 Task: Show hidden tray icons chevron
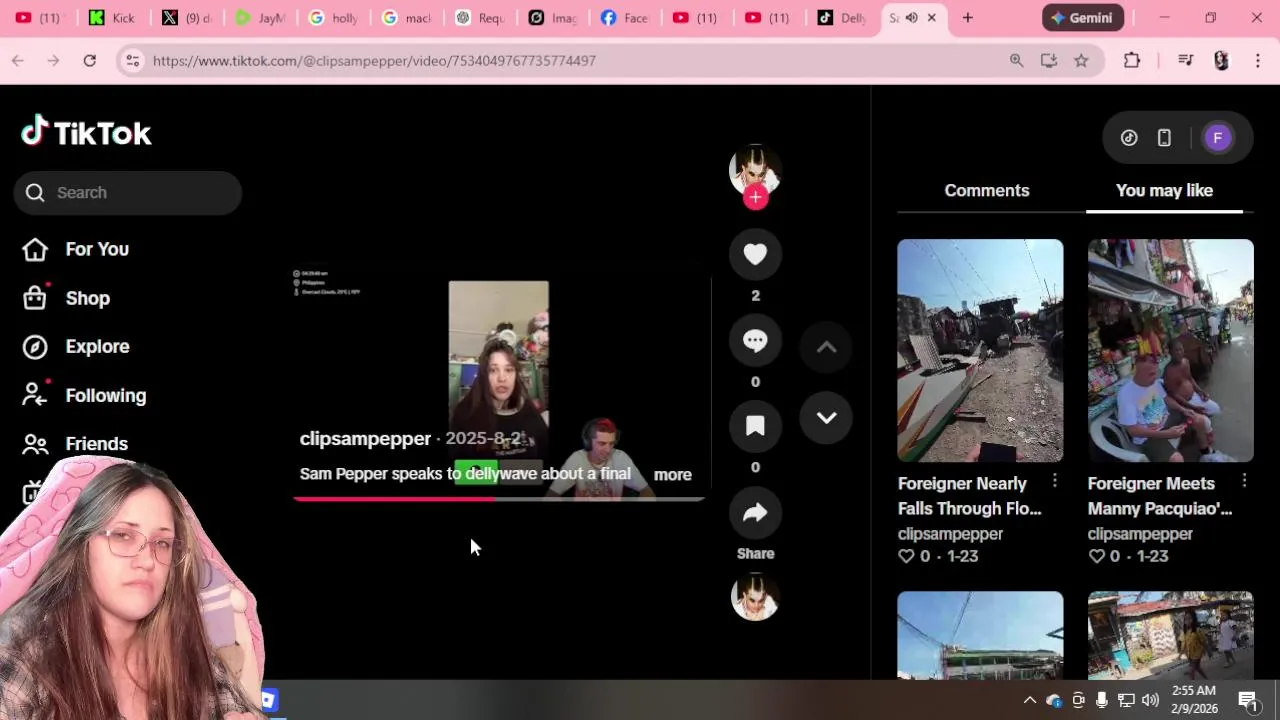click(x=1030, y=700)
